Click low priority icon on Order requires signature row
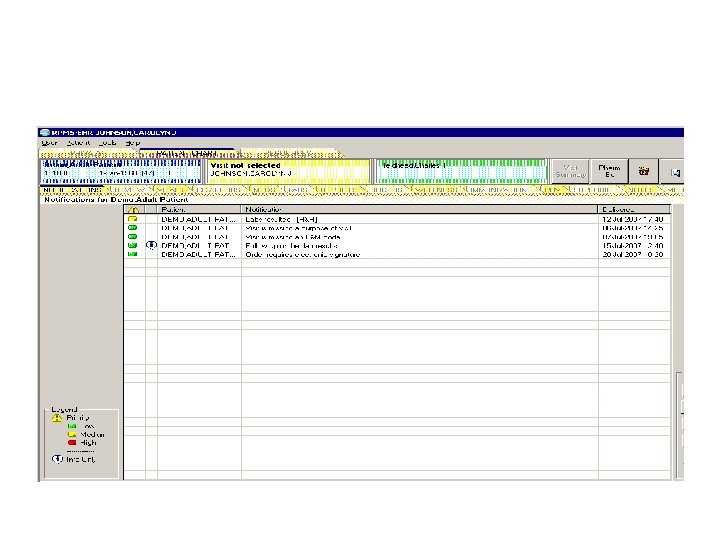This screenshot has height=540, width=720. point(133,254)
